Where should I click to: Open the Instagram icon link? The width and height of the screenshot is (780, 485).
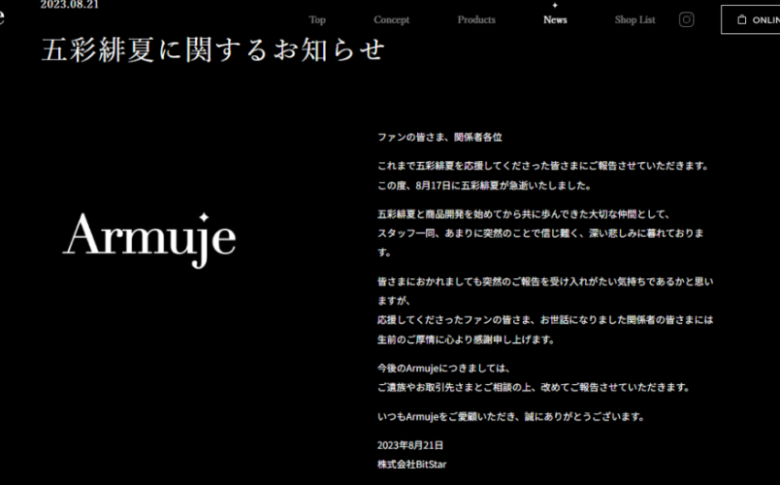pos(686,19)
